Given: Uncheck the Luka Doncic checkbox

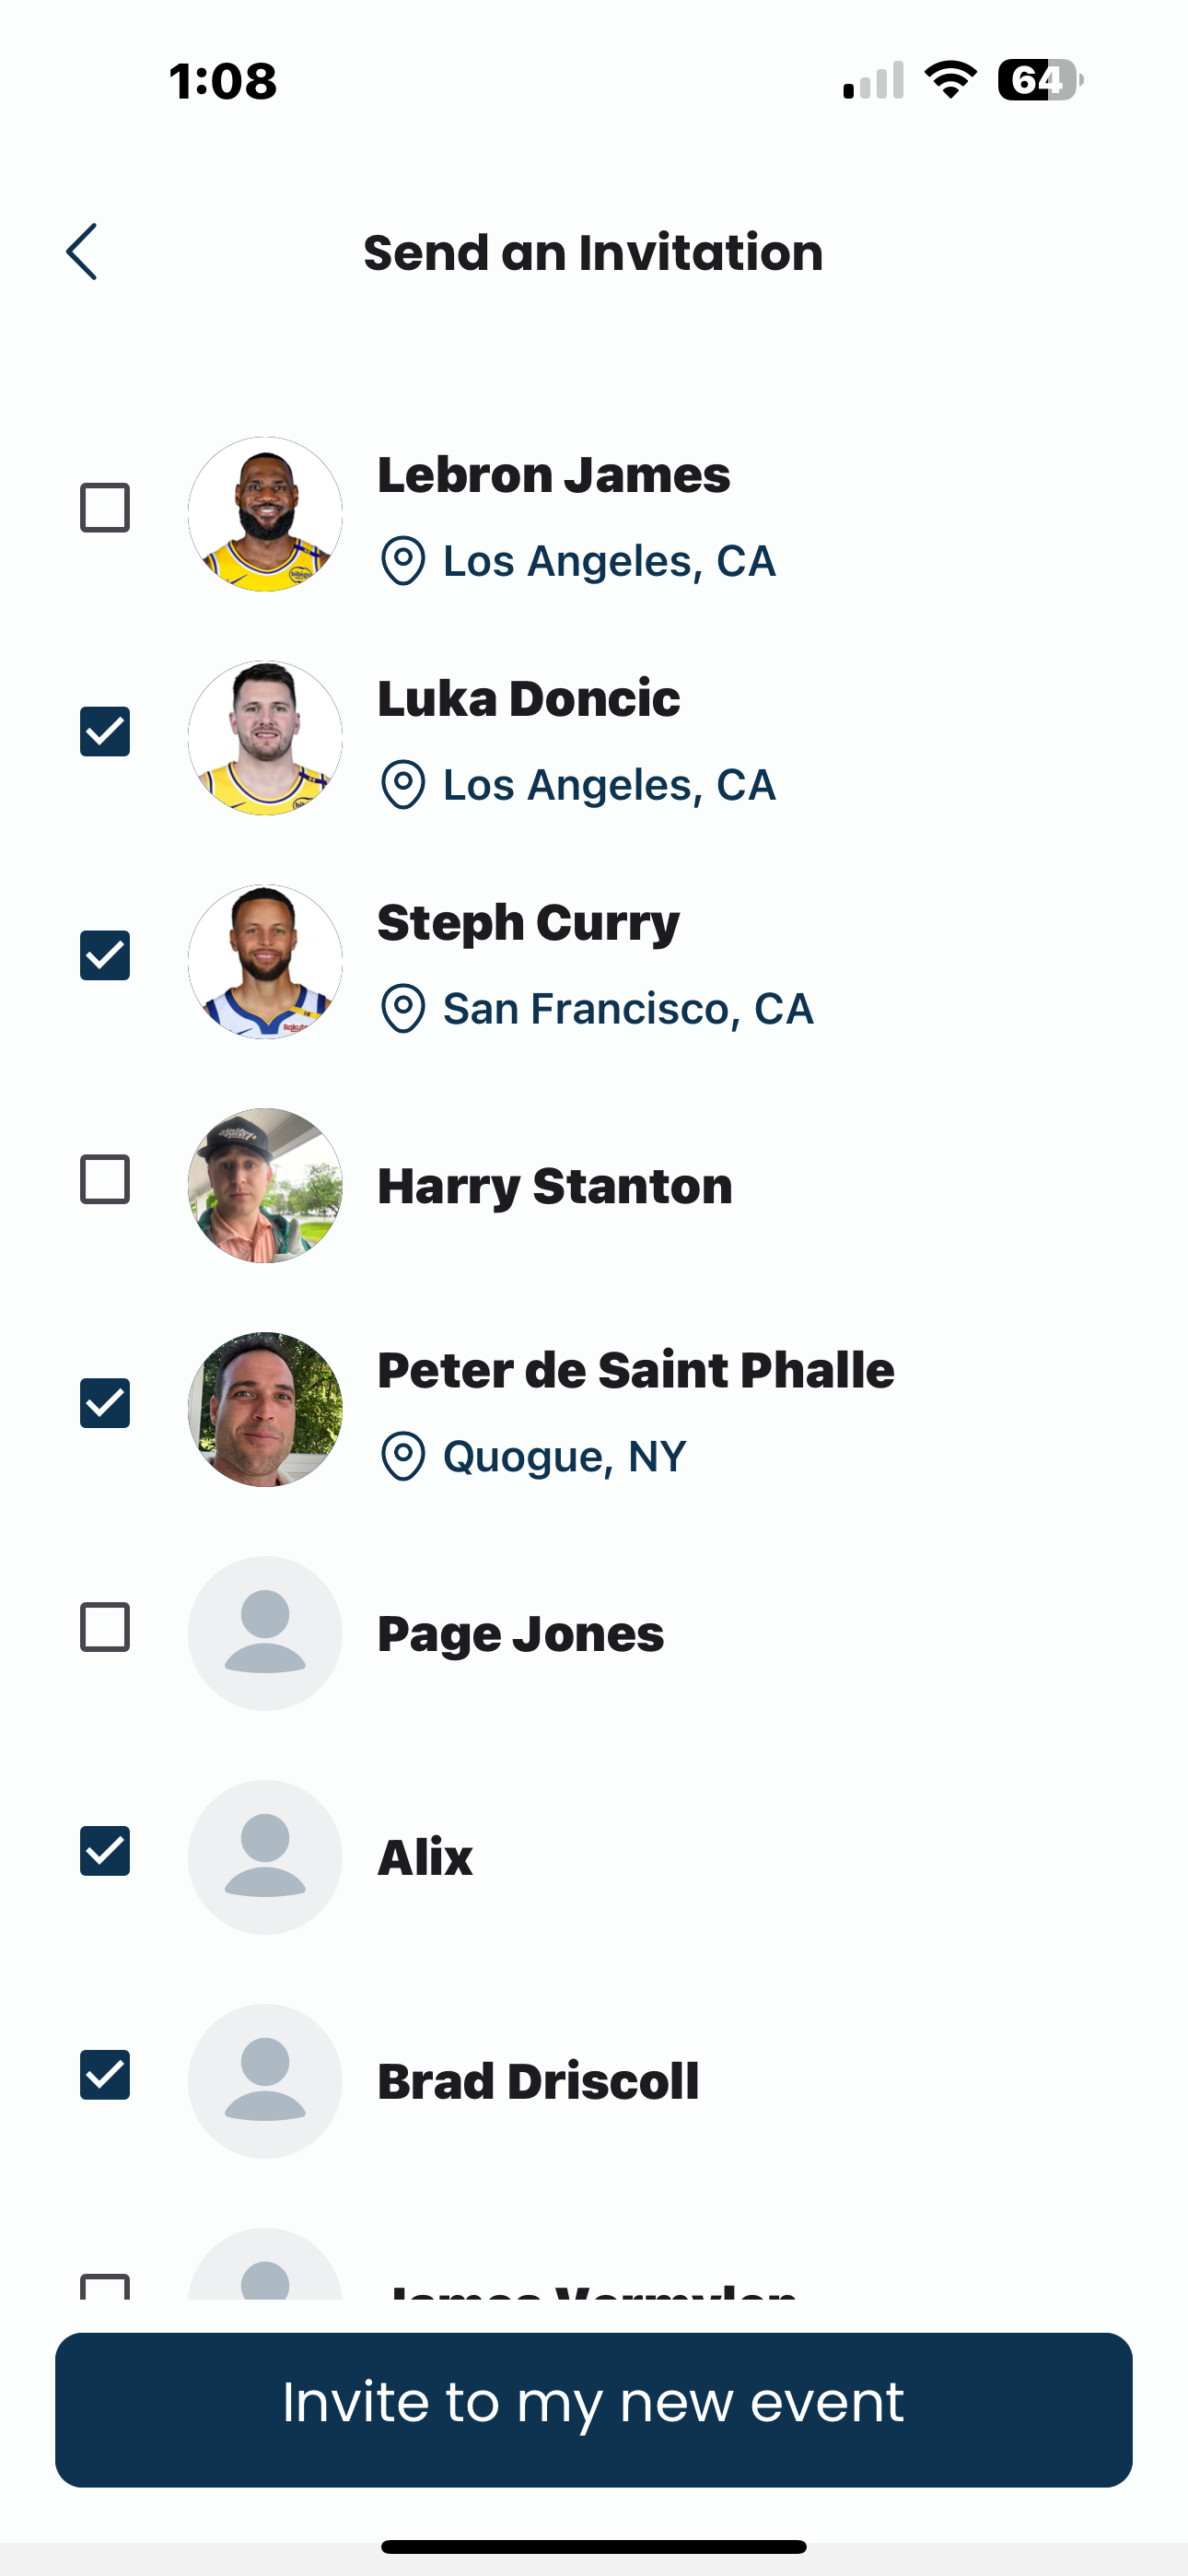Looking at the screenshot, I should pos(105,732).
